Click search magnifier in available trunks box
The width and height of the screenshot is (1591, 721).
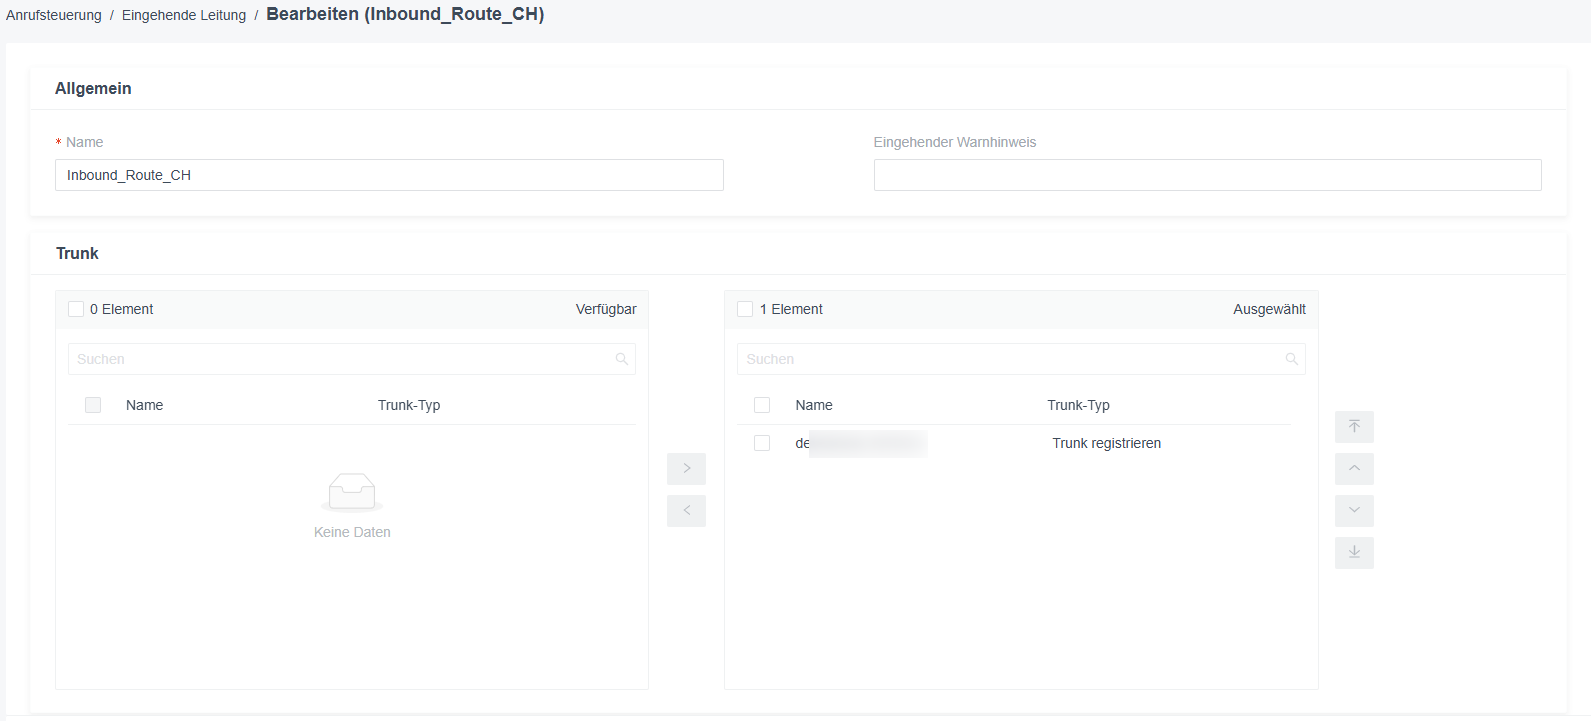[622, 359]
